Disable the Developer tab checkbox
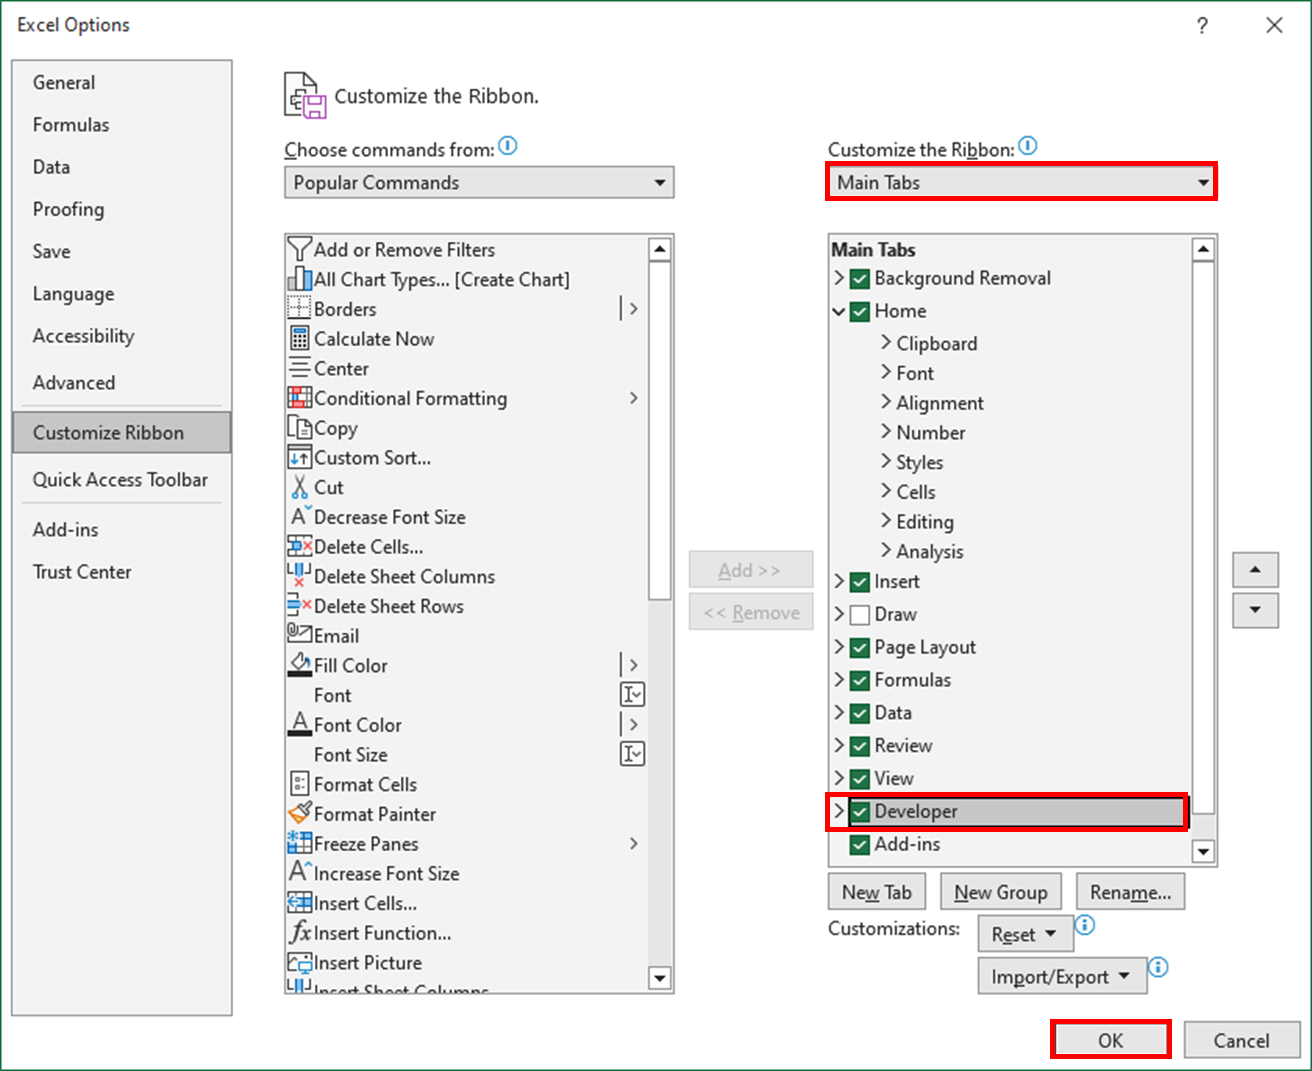This screenshot has height=1071, width=1312. (x=859, y=812)
